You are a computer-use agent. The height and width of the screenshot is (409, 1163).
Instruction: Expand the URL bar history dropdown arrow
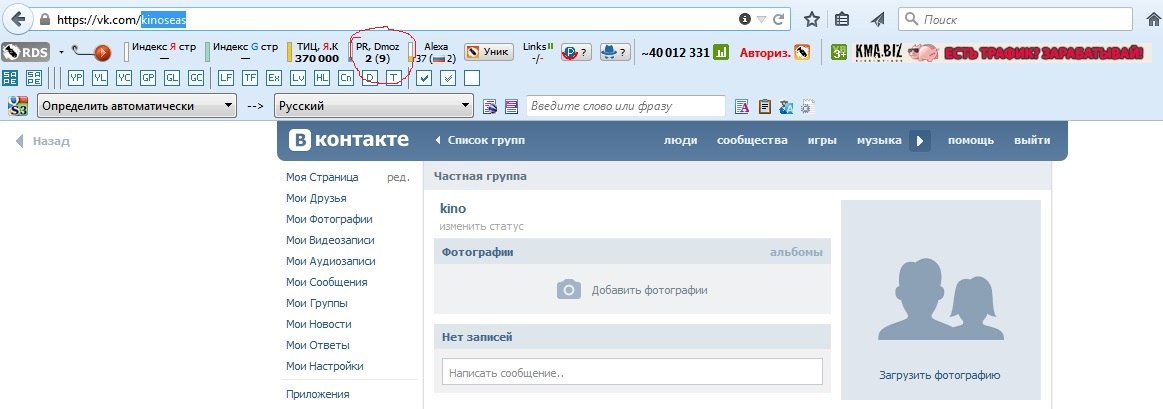(762, 19)
